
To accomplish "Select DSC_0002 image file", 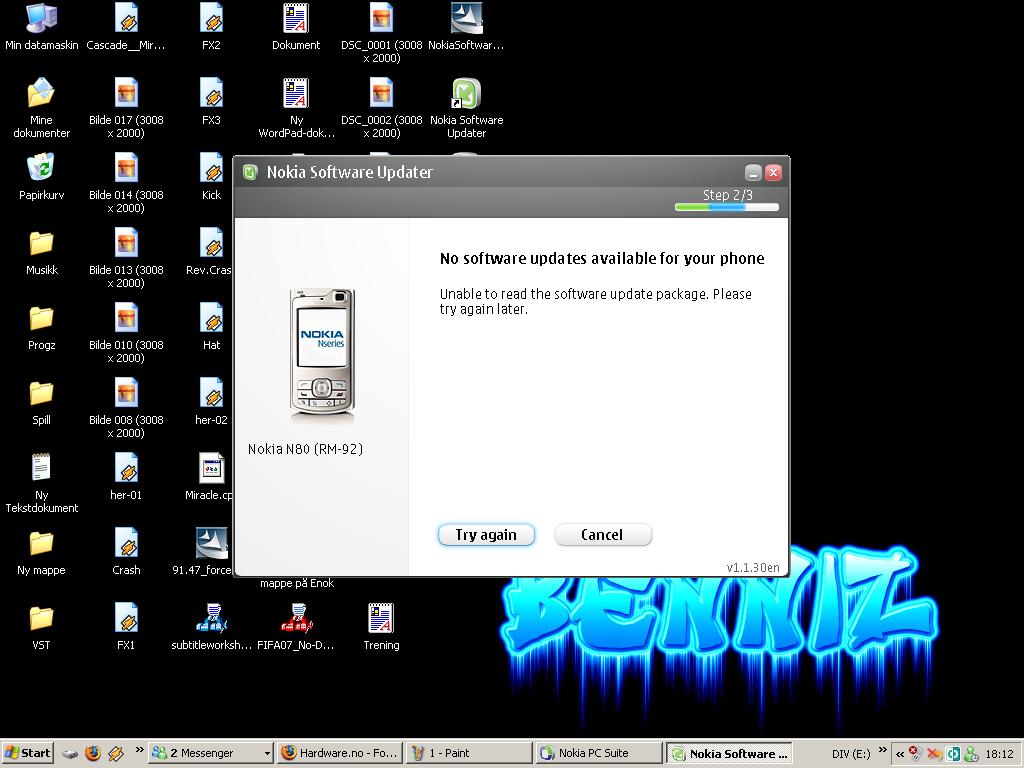I will pos(381,108).
